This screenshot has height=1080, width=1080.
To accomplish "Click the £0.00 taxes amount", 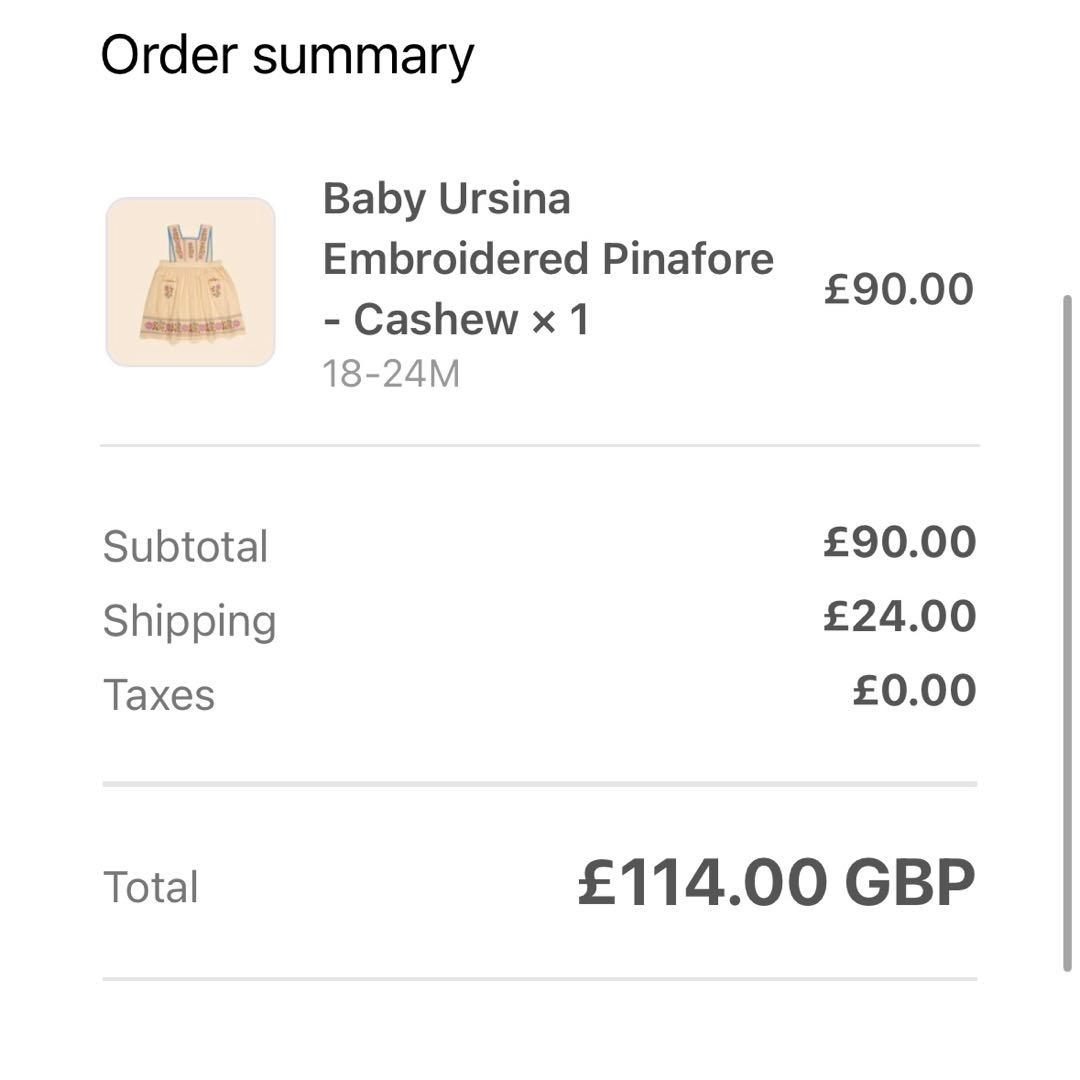I will coord(914,690).
